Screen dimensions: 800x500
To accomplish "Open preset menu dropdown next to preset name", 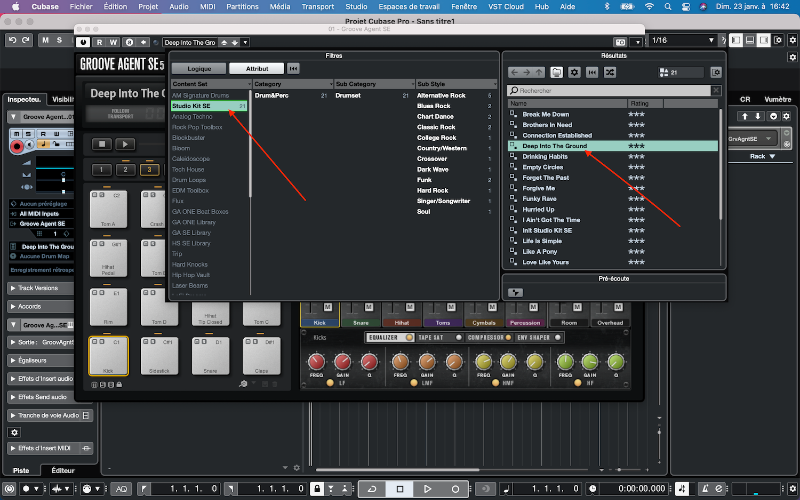I will pos(245,42).
